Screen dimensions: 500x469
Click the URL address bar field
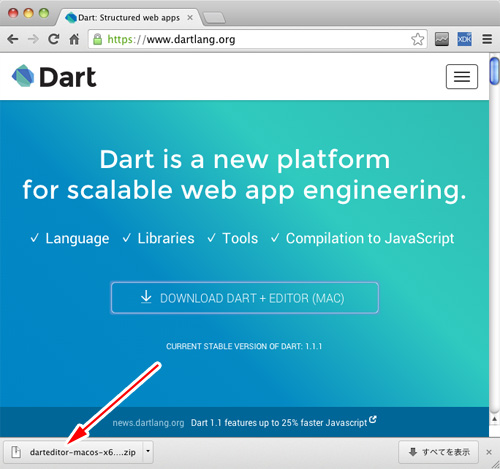click(x=257, y=39)
